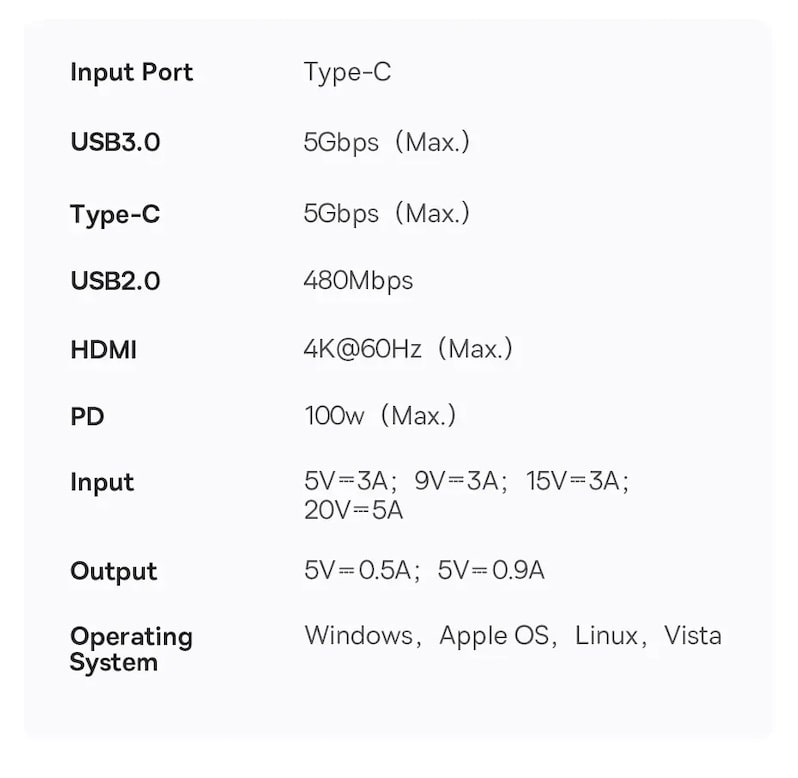Click the "USB2.0" spec label

tap(115, 281)
